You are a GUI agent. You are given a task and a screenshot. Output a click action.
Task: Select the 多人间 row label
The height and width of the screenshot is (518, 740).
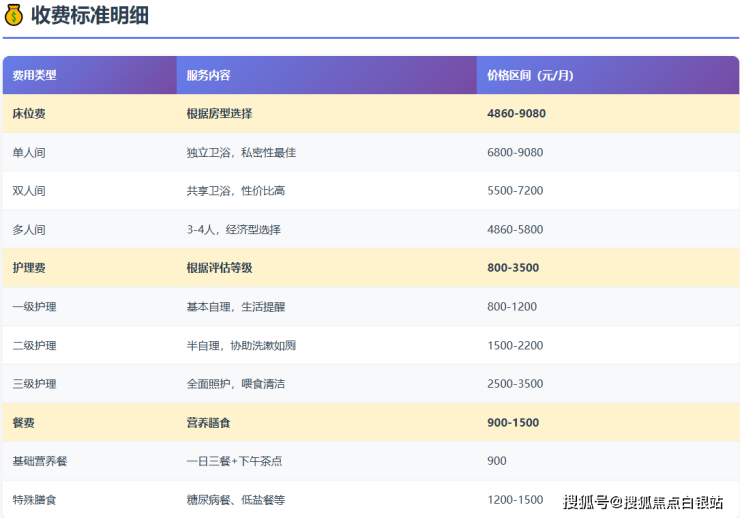(29, 230)
